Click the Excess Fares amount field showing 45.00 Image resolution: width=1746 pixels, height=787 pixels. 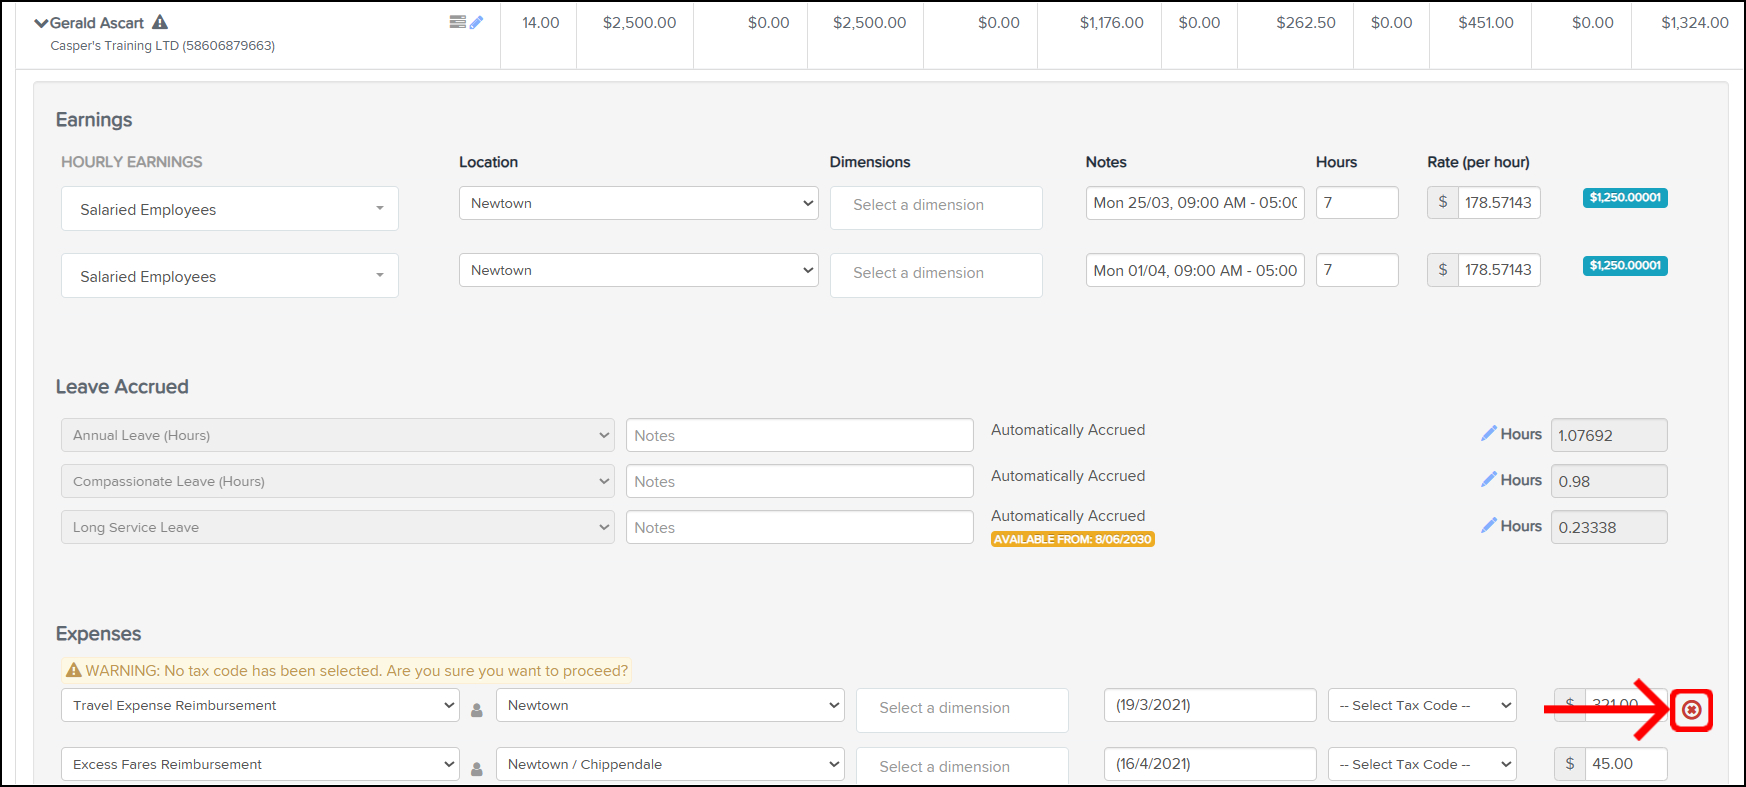pyautogui.click(x=1625, y=764)
